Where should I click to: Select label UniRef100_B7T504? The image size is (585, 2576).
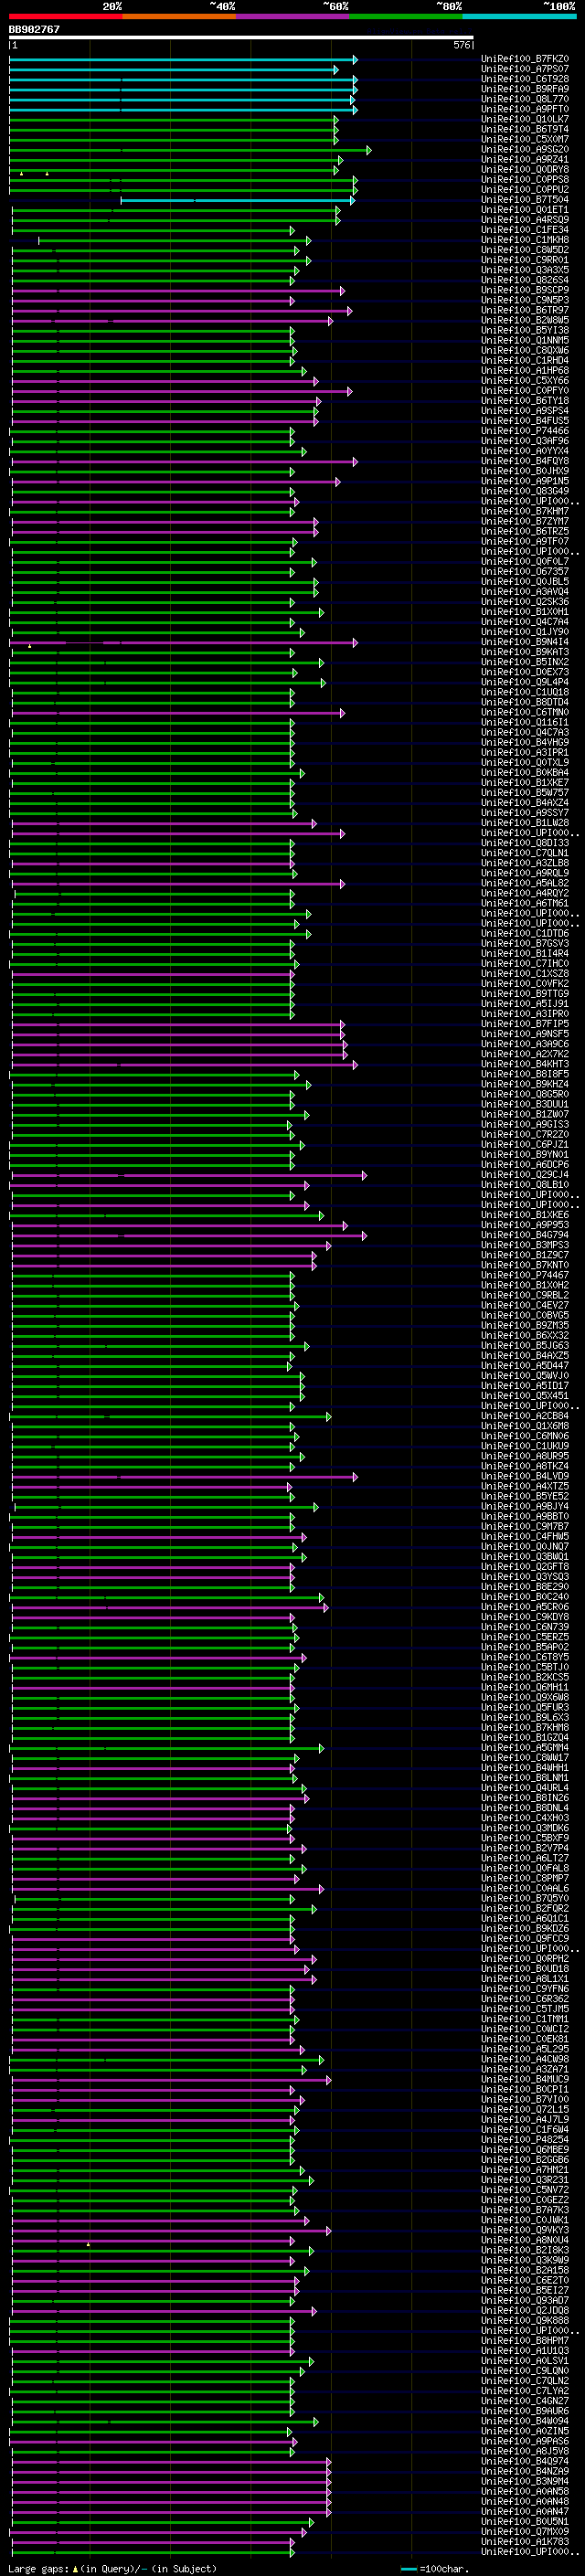pos(525,200)
